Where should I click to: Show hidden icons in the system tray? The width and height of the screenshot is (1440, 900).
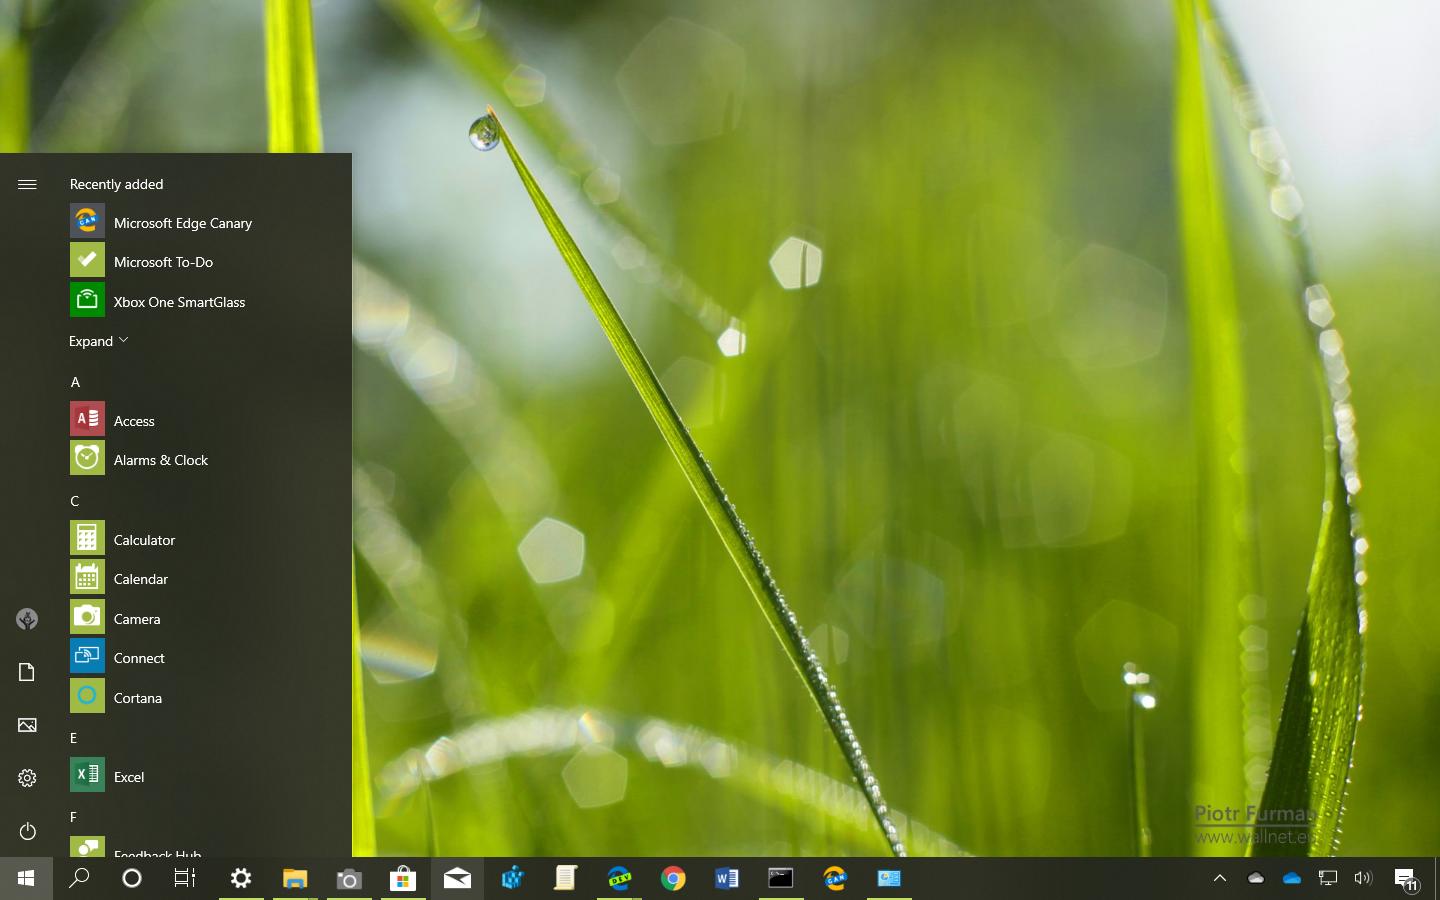point(1220,879)
